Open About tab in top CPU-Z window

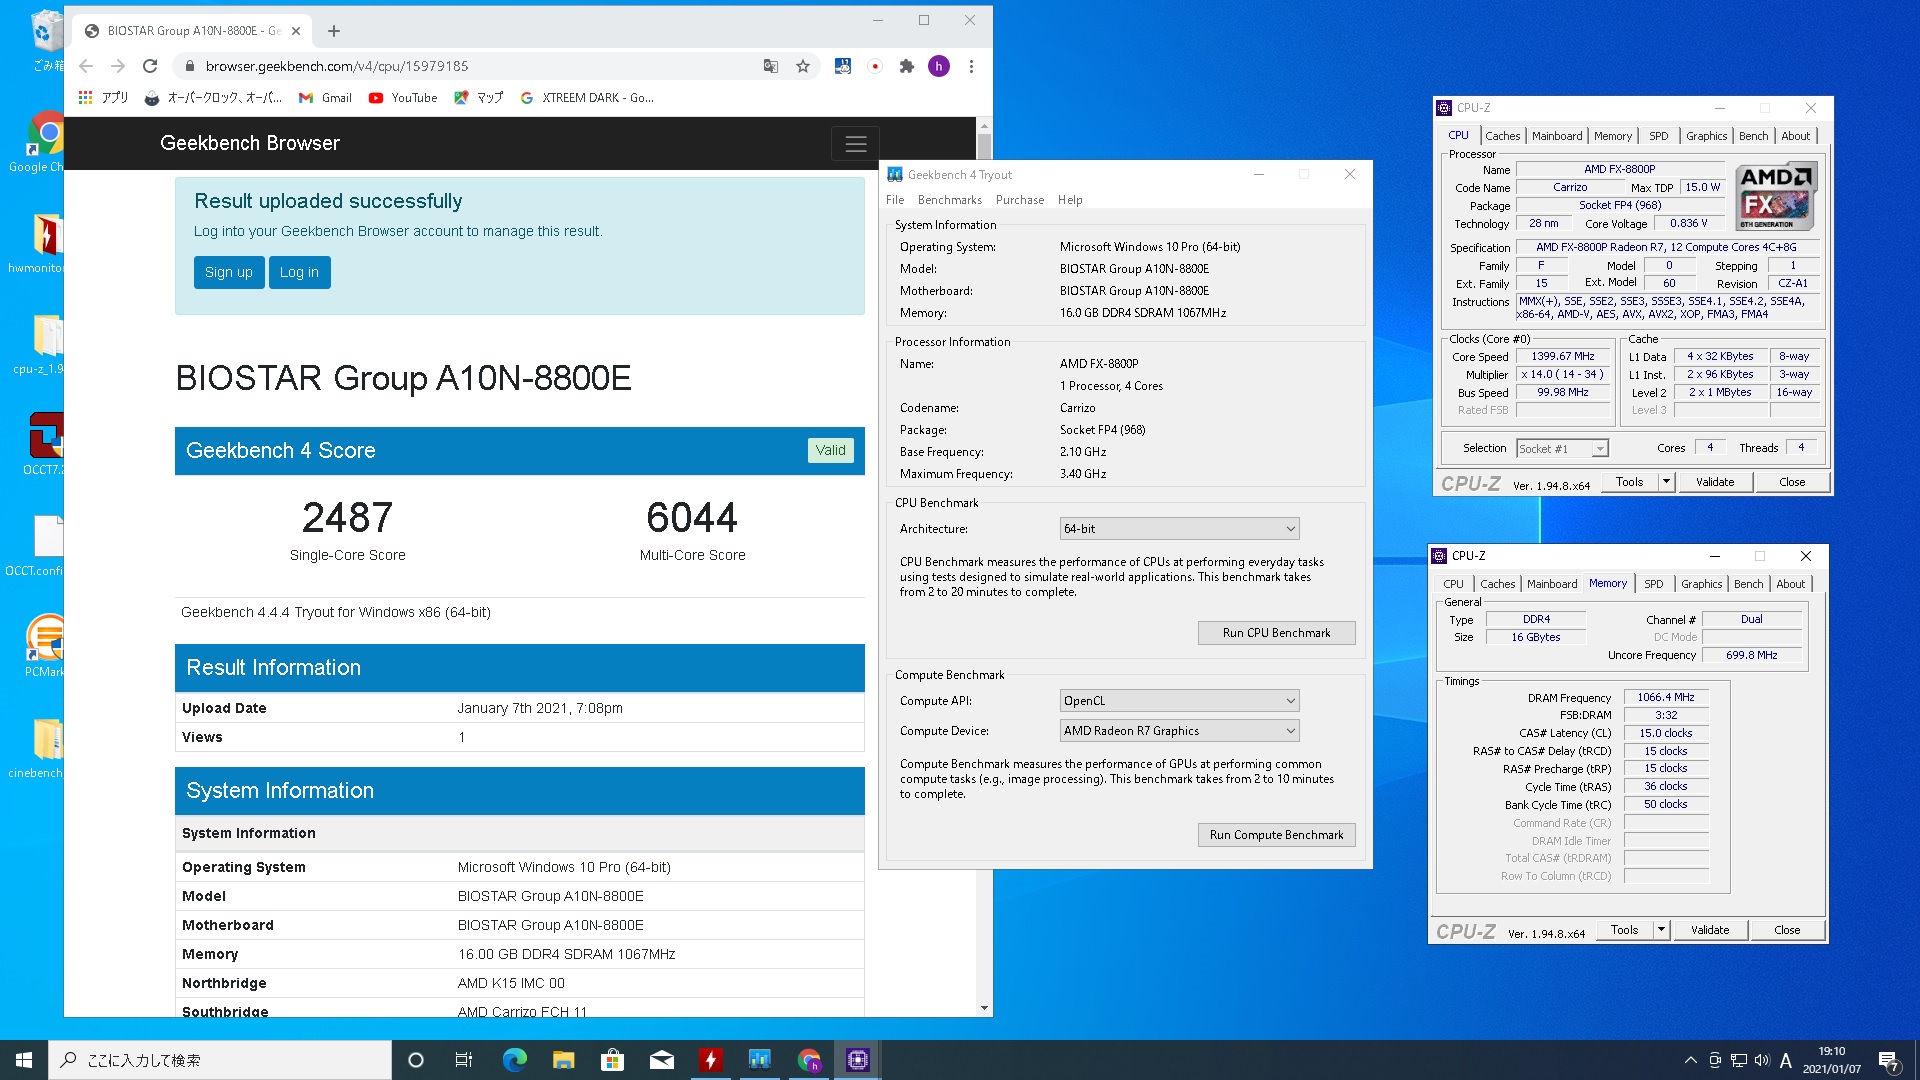click(1795, 136)
